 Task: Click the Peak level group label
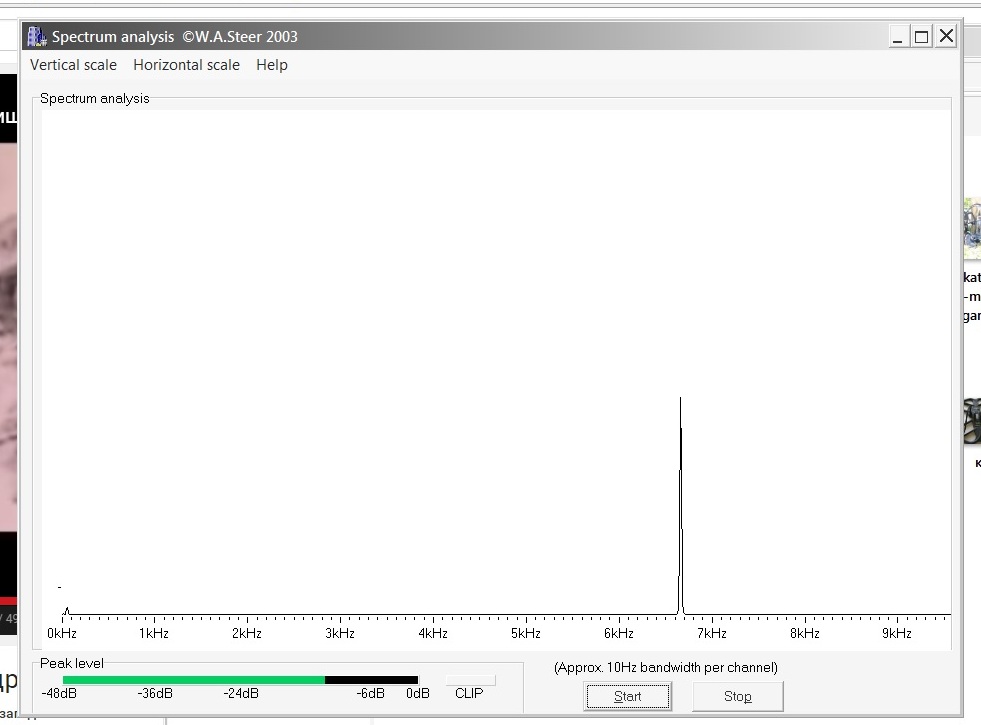[71, 663]
